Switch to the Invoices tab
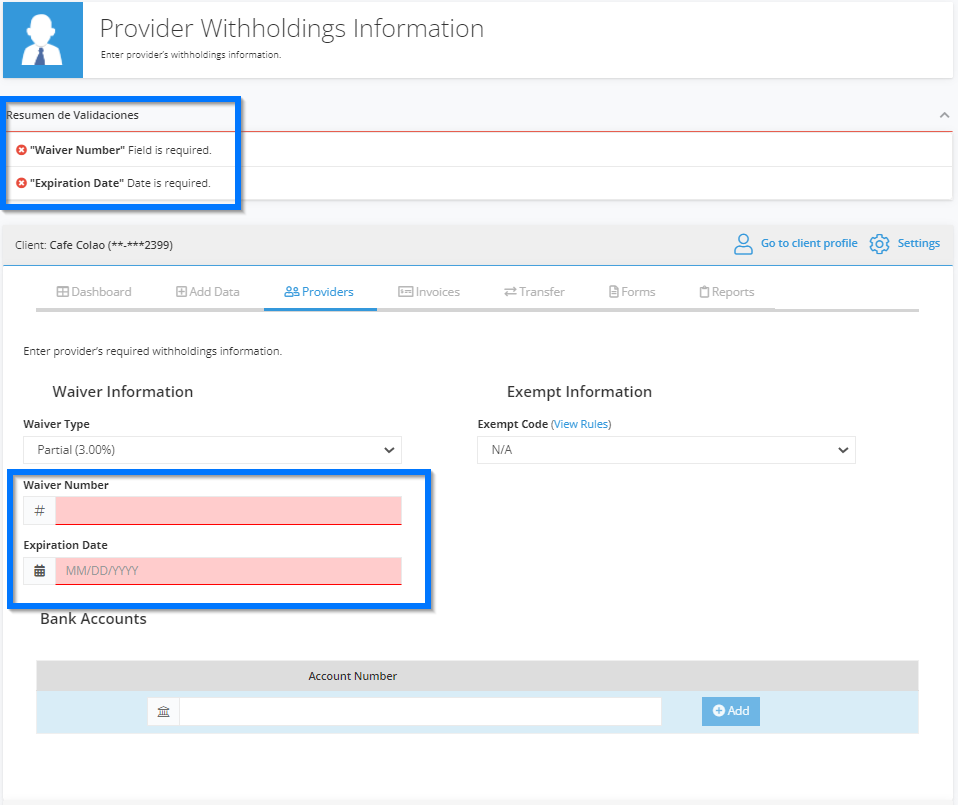 pos(429,291)
